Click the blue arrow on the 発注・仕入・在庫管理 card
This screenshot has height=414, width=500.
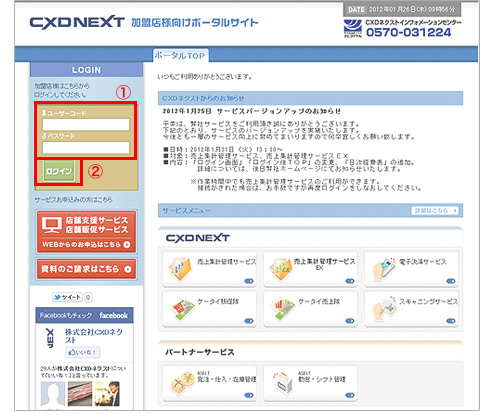pos(249,395)
